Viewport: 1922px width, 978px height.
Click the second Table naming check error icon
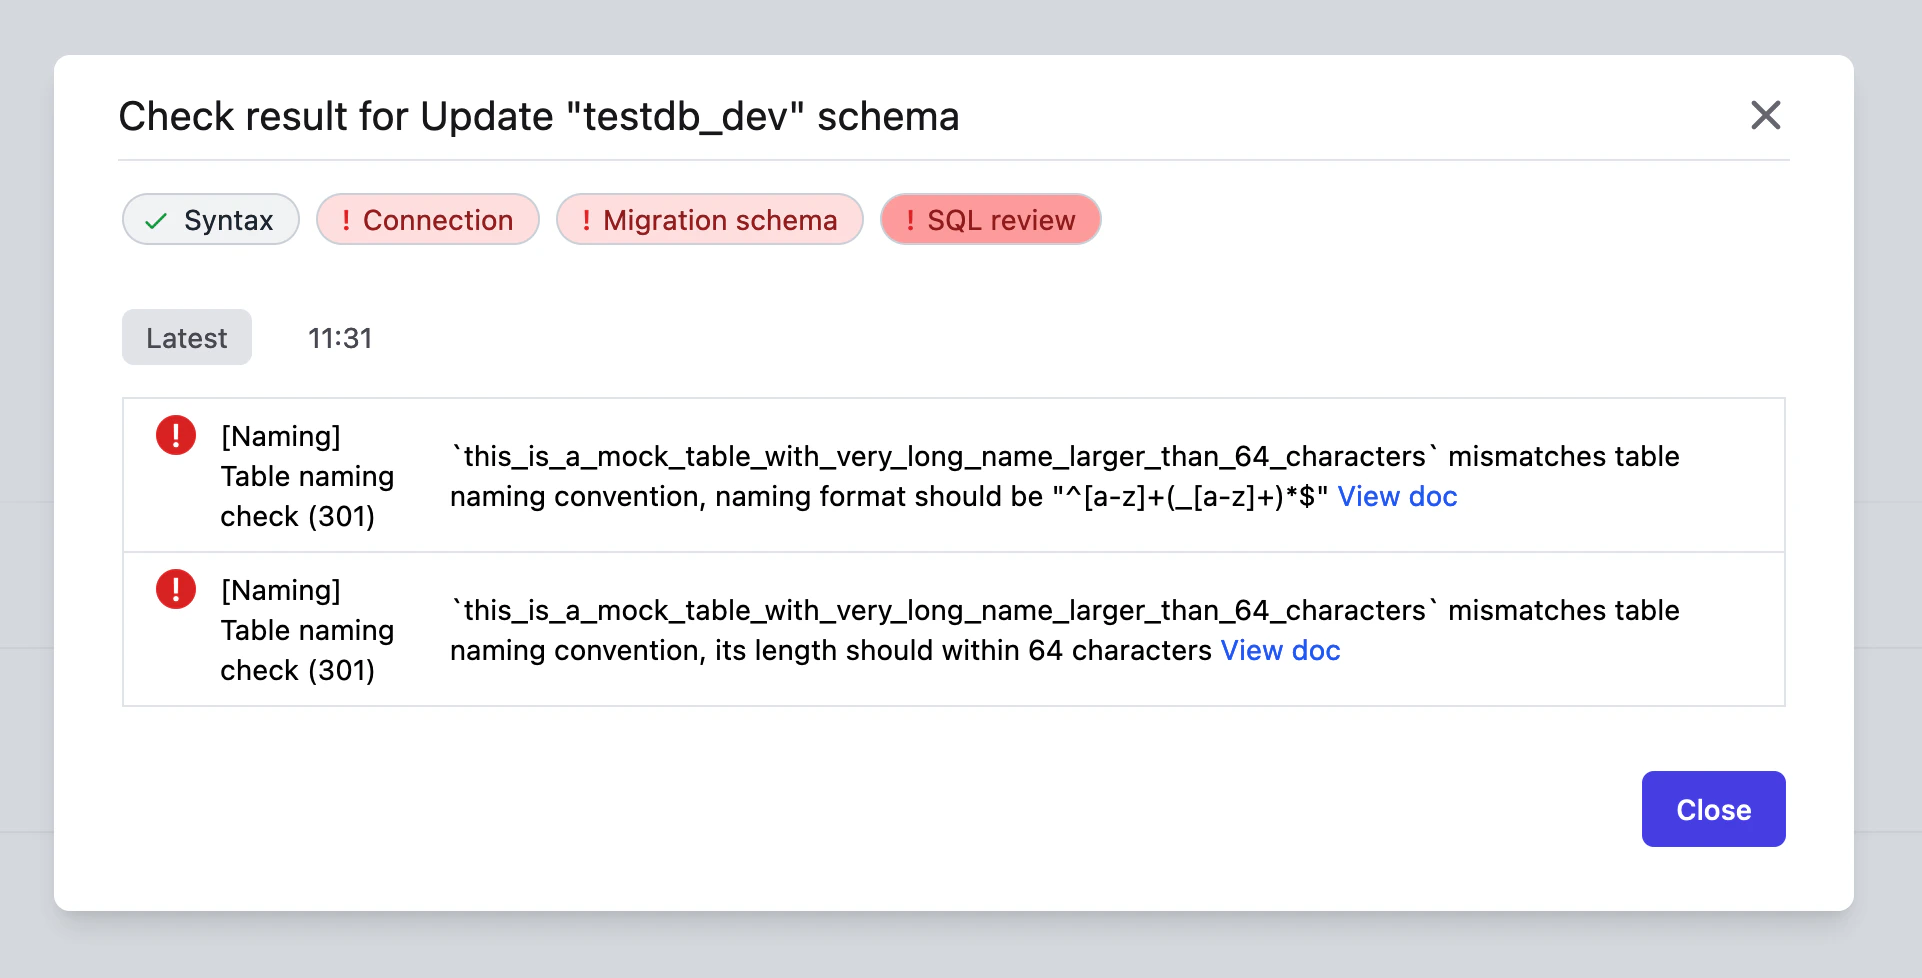tap(175, 589)
